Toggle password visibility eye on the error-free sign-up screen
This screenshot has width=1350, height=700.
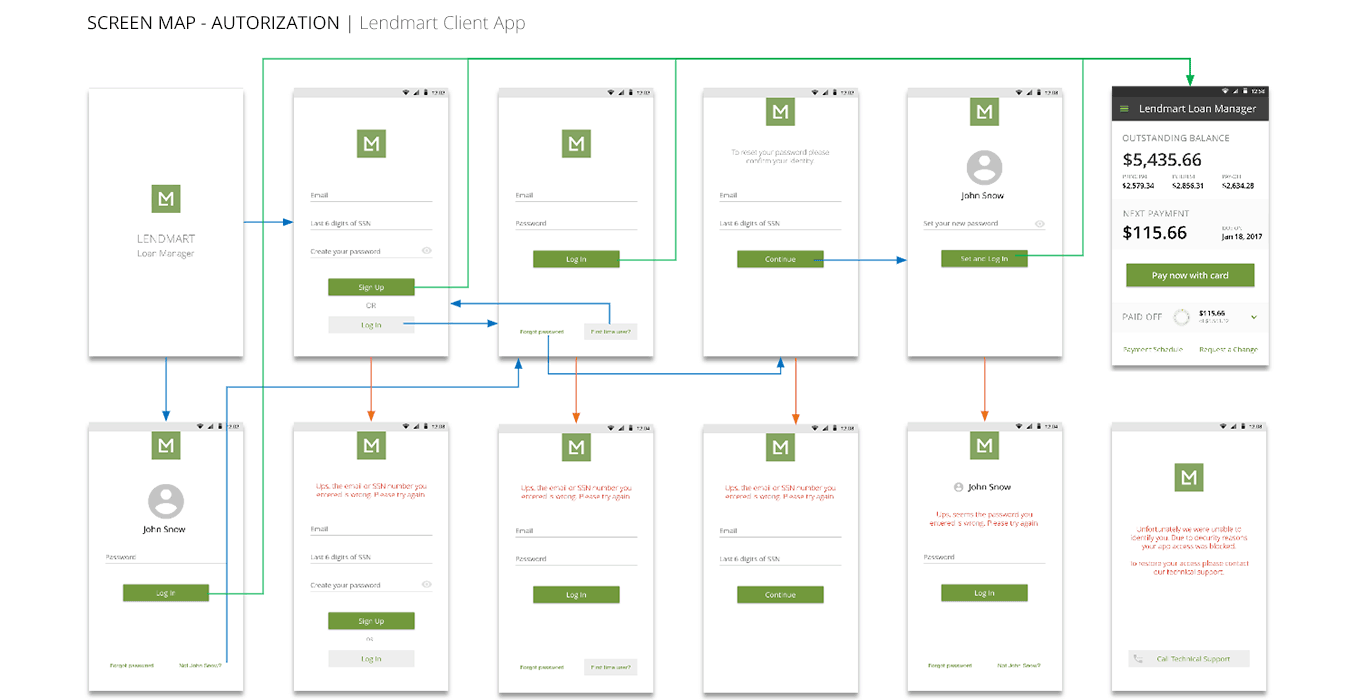click(426, 251)
